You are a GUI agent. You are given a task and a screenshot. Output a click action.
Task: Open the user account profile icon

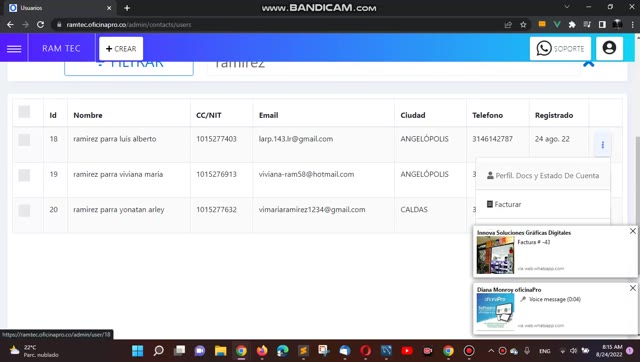(609, 48)
